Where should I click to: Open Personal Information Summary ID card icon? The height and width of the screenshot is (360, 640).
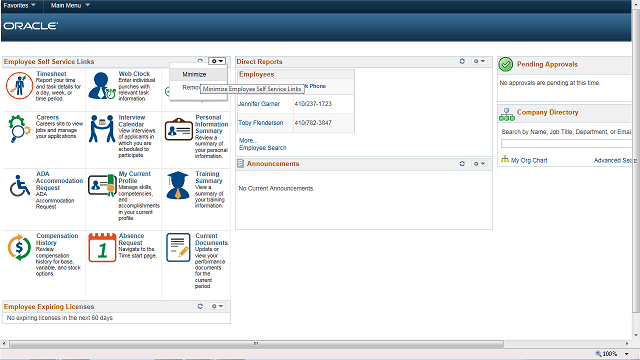[179, 129]
